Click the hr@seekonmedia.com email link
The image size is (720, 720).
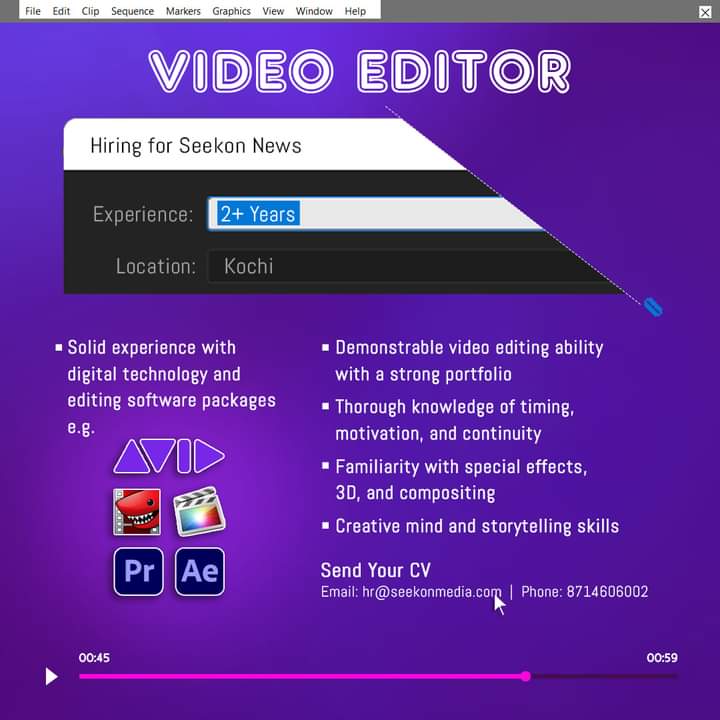pos(431,592)
